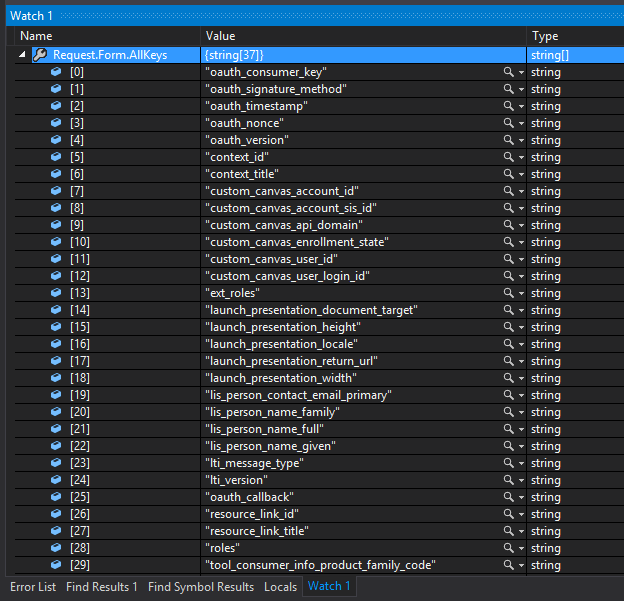The image size is (624, 601).
Task: Open text visualizer magnifier for oauth_version
Action: (x=508, y=140)
